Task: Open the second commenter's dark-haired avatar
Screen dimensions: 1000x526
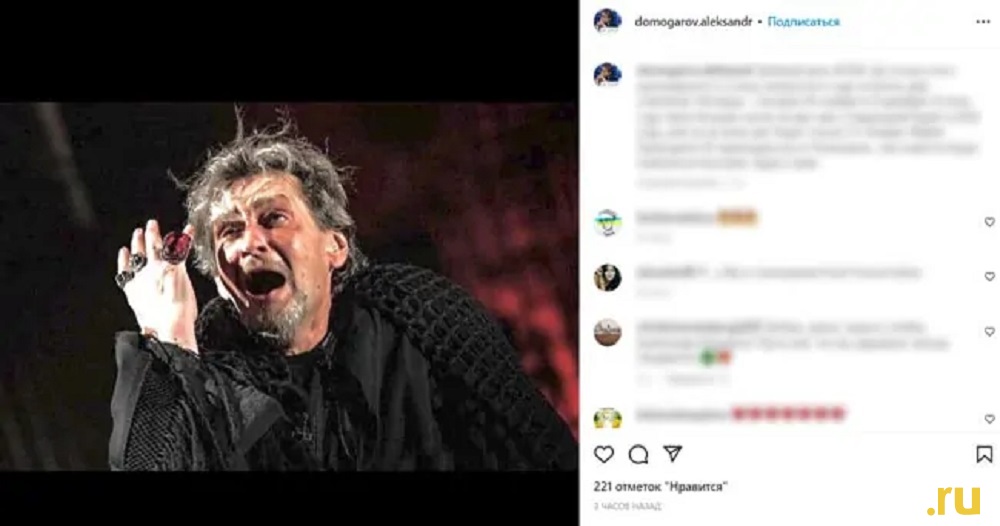Action: 607,277
